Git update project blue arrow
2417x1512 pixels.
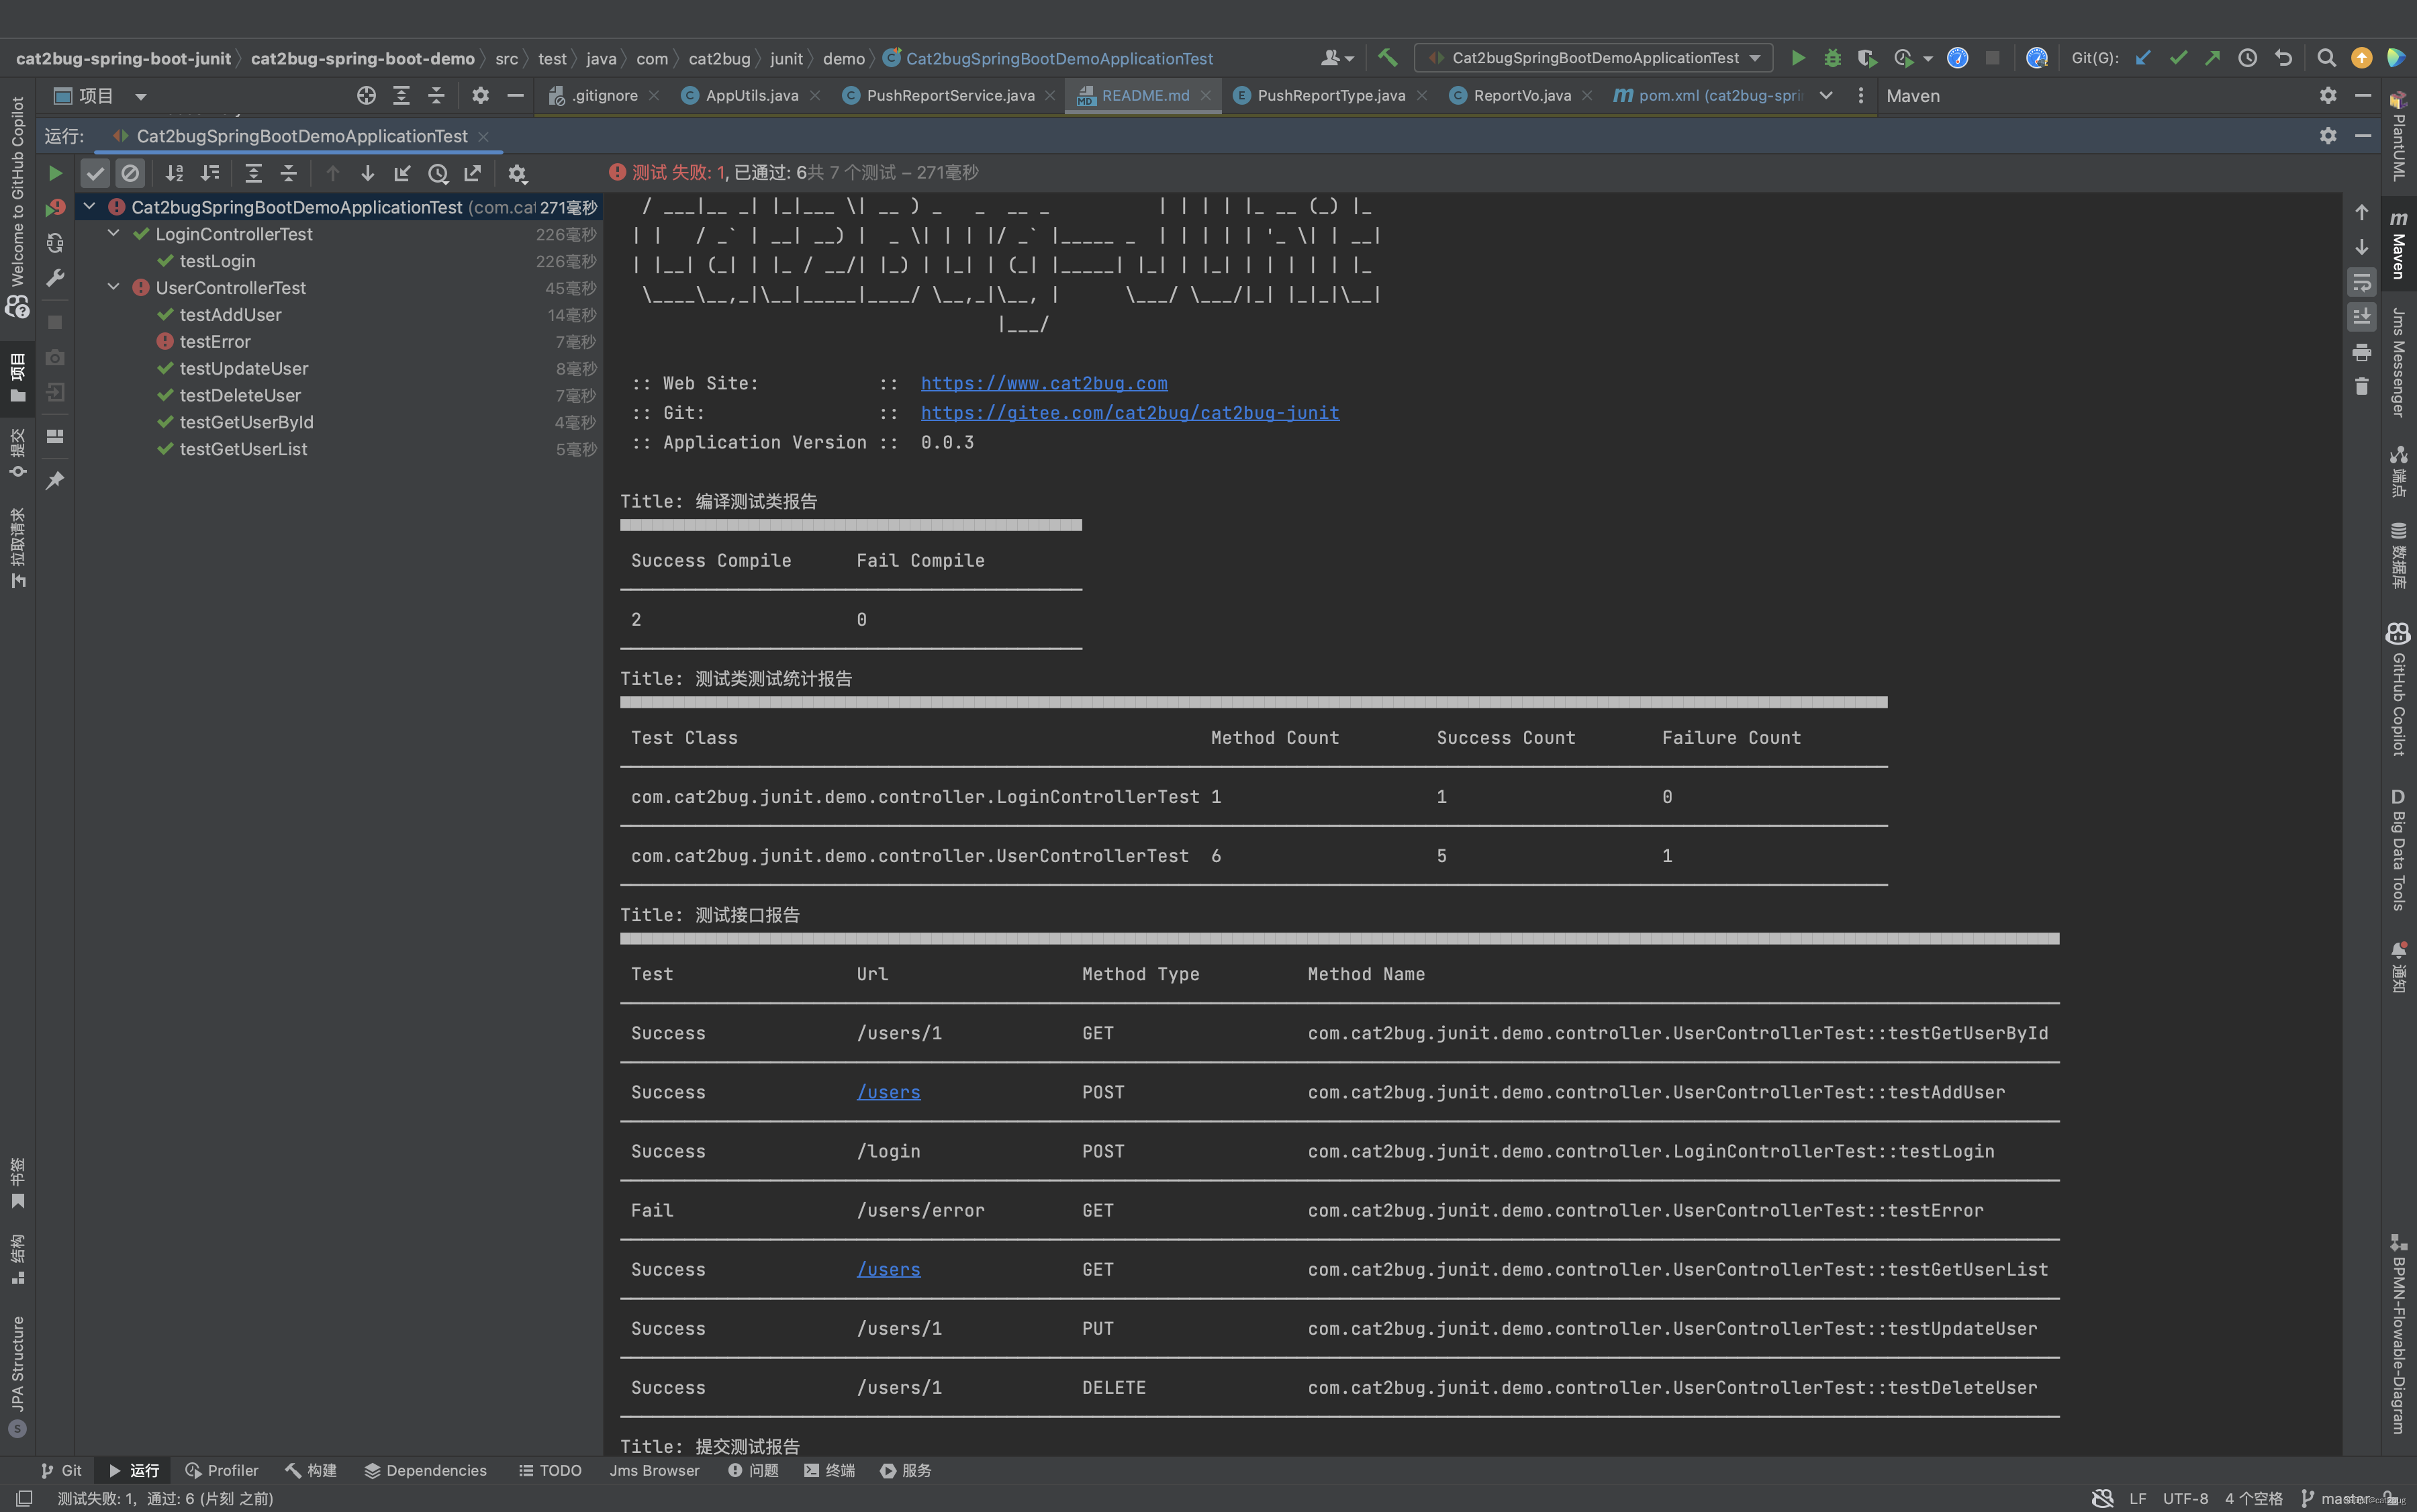pos(2143,58)
